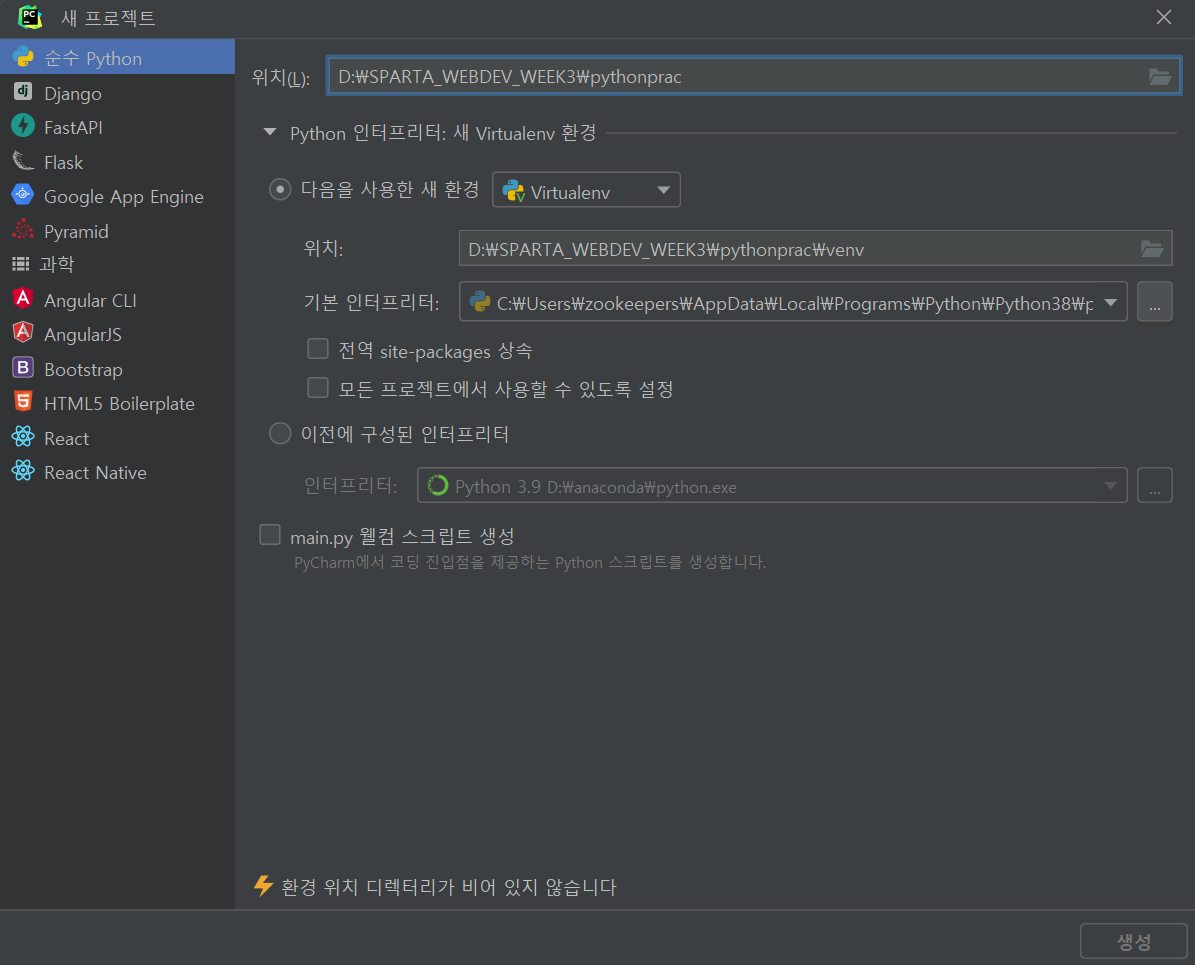The width and height of the screenshot is (1195, 965).
Task: Select React project type
Action: (117, 438)
